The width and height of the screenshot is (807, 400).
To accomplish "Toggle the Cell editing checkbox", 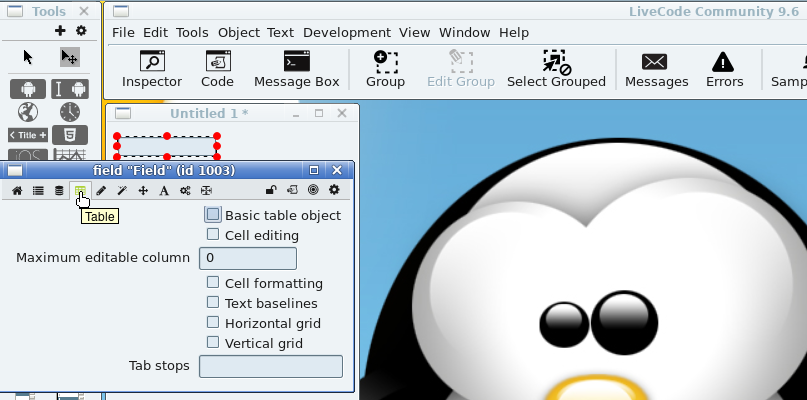I will click(x=213, y=235).
